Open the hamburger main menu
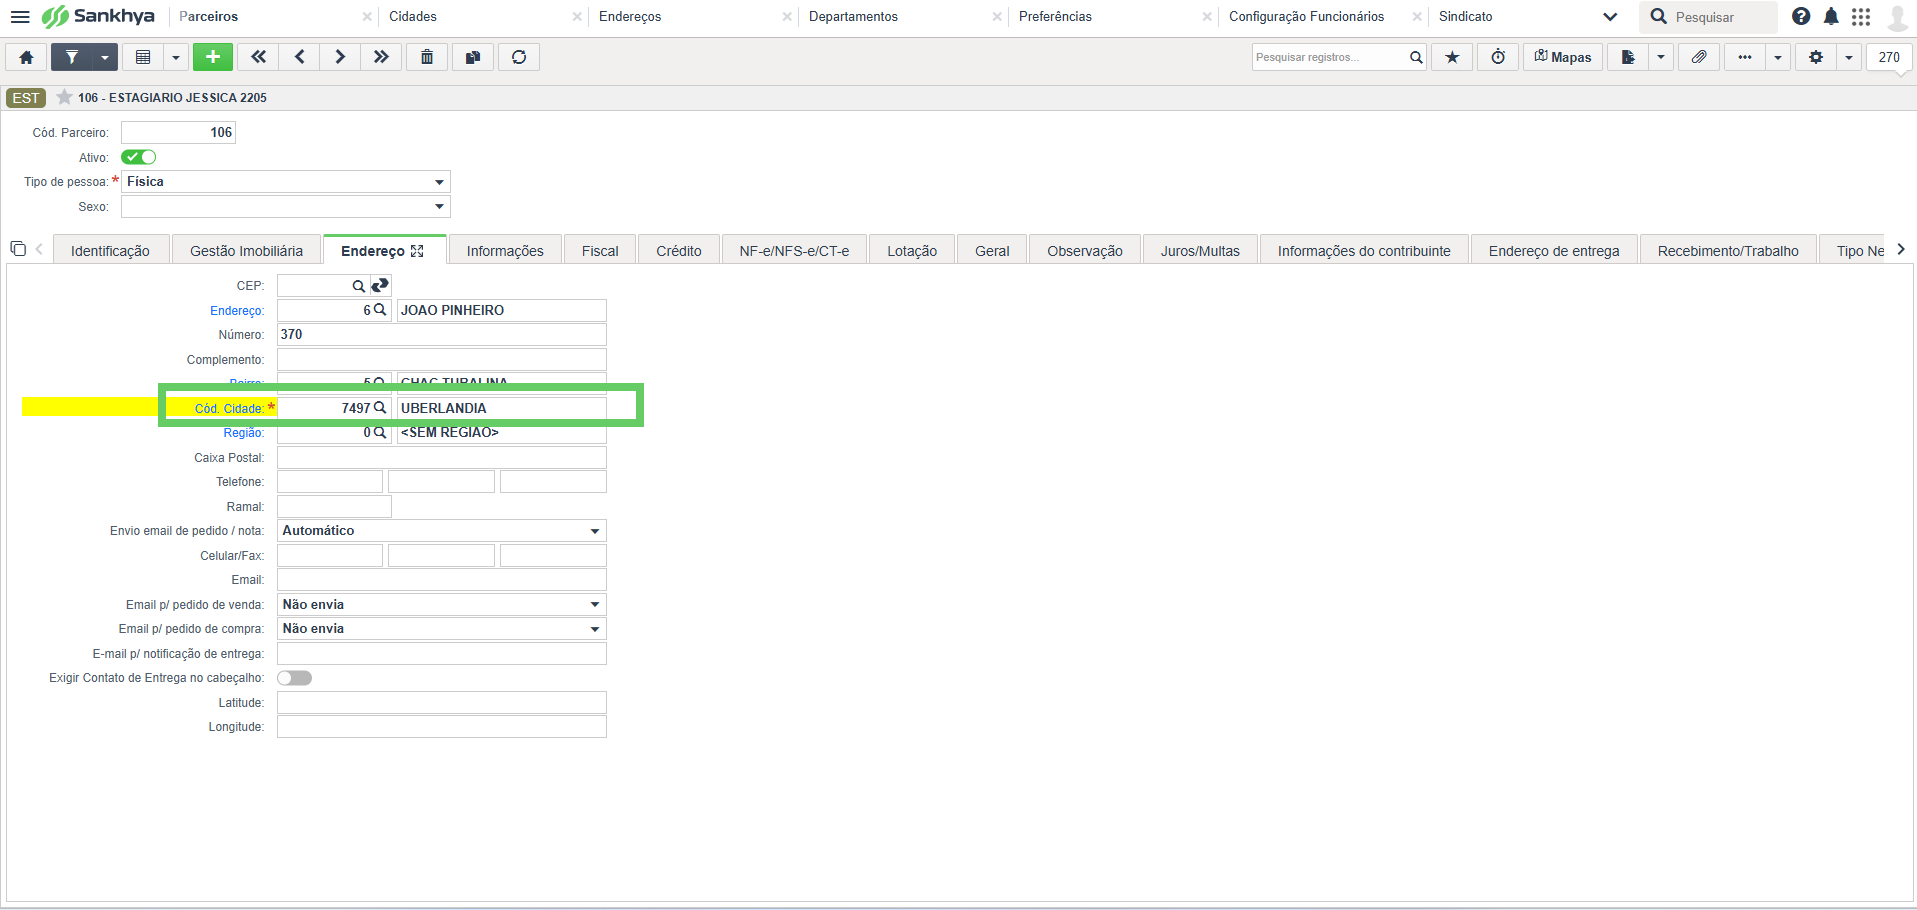 pyautogui.click(x=20, y=17)
